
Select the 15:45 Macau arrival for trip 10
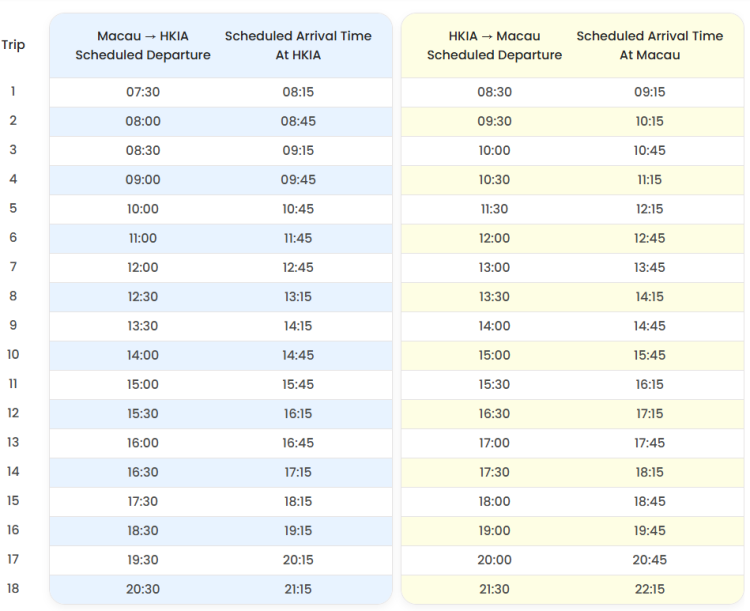pyautogui.click(x=650, y=355)
